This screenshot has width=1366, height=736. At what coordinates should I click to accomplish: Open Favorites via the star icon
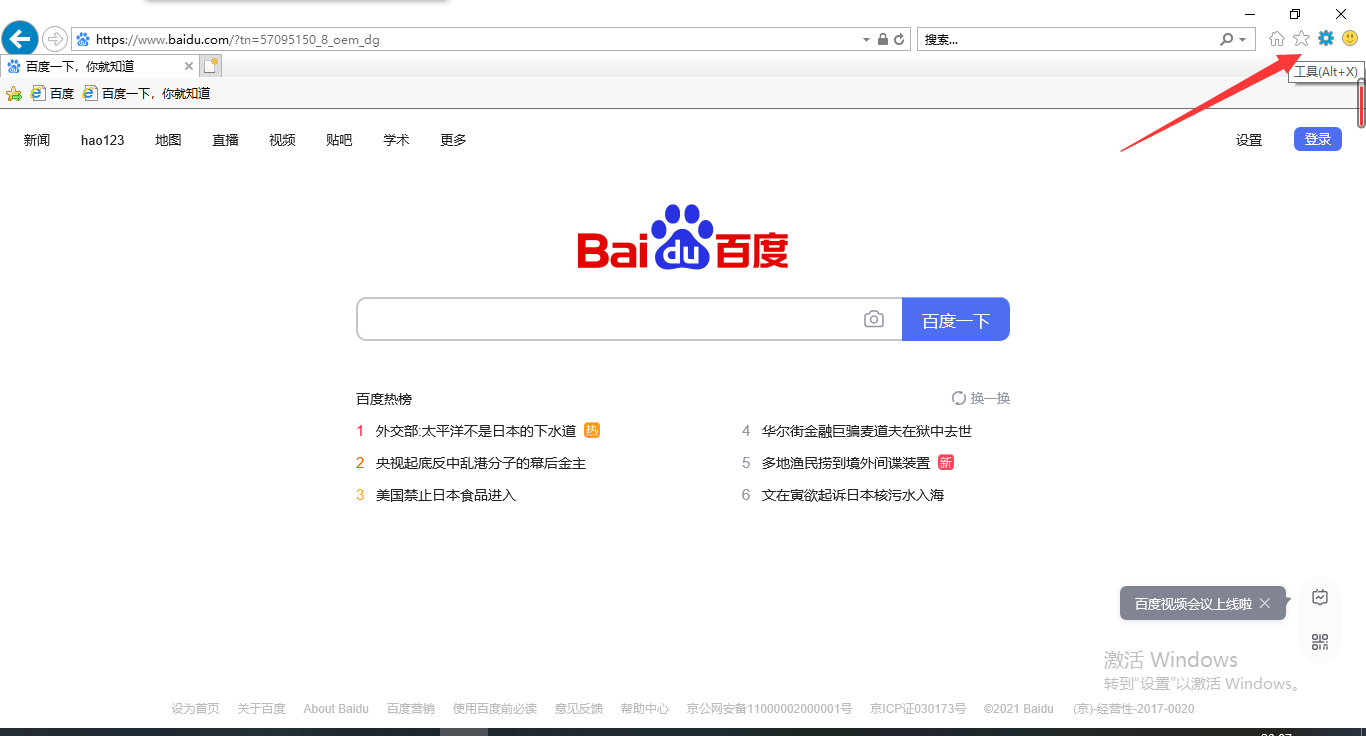tap(1301, 38)
